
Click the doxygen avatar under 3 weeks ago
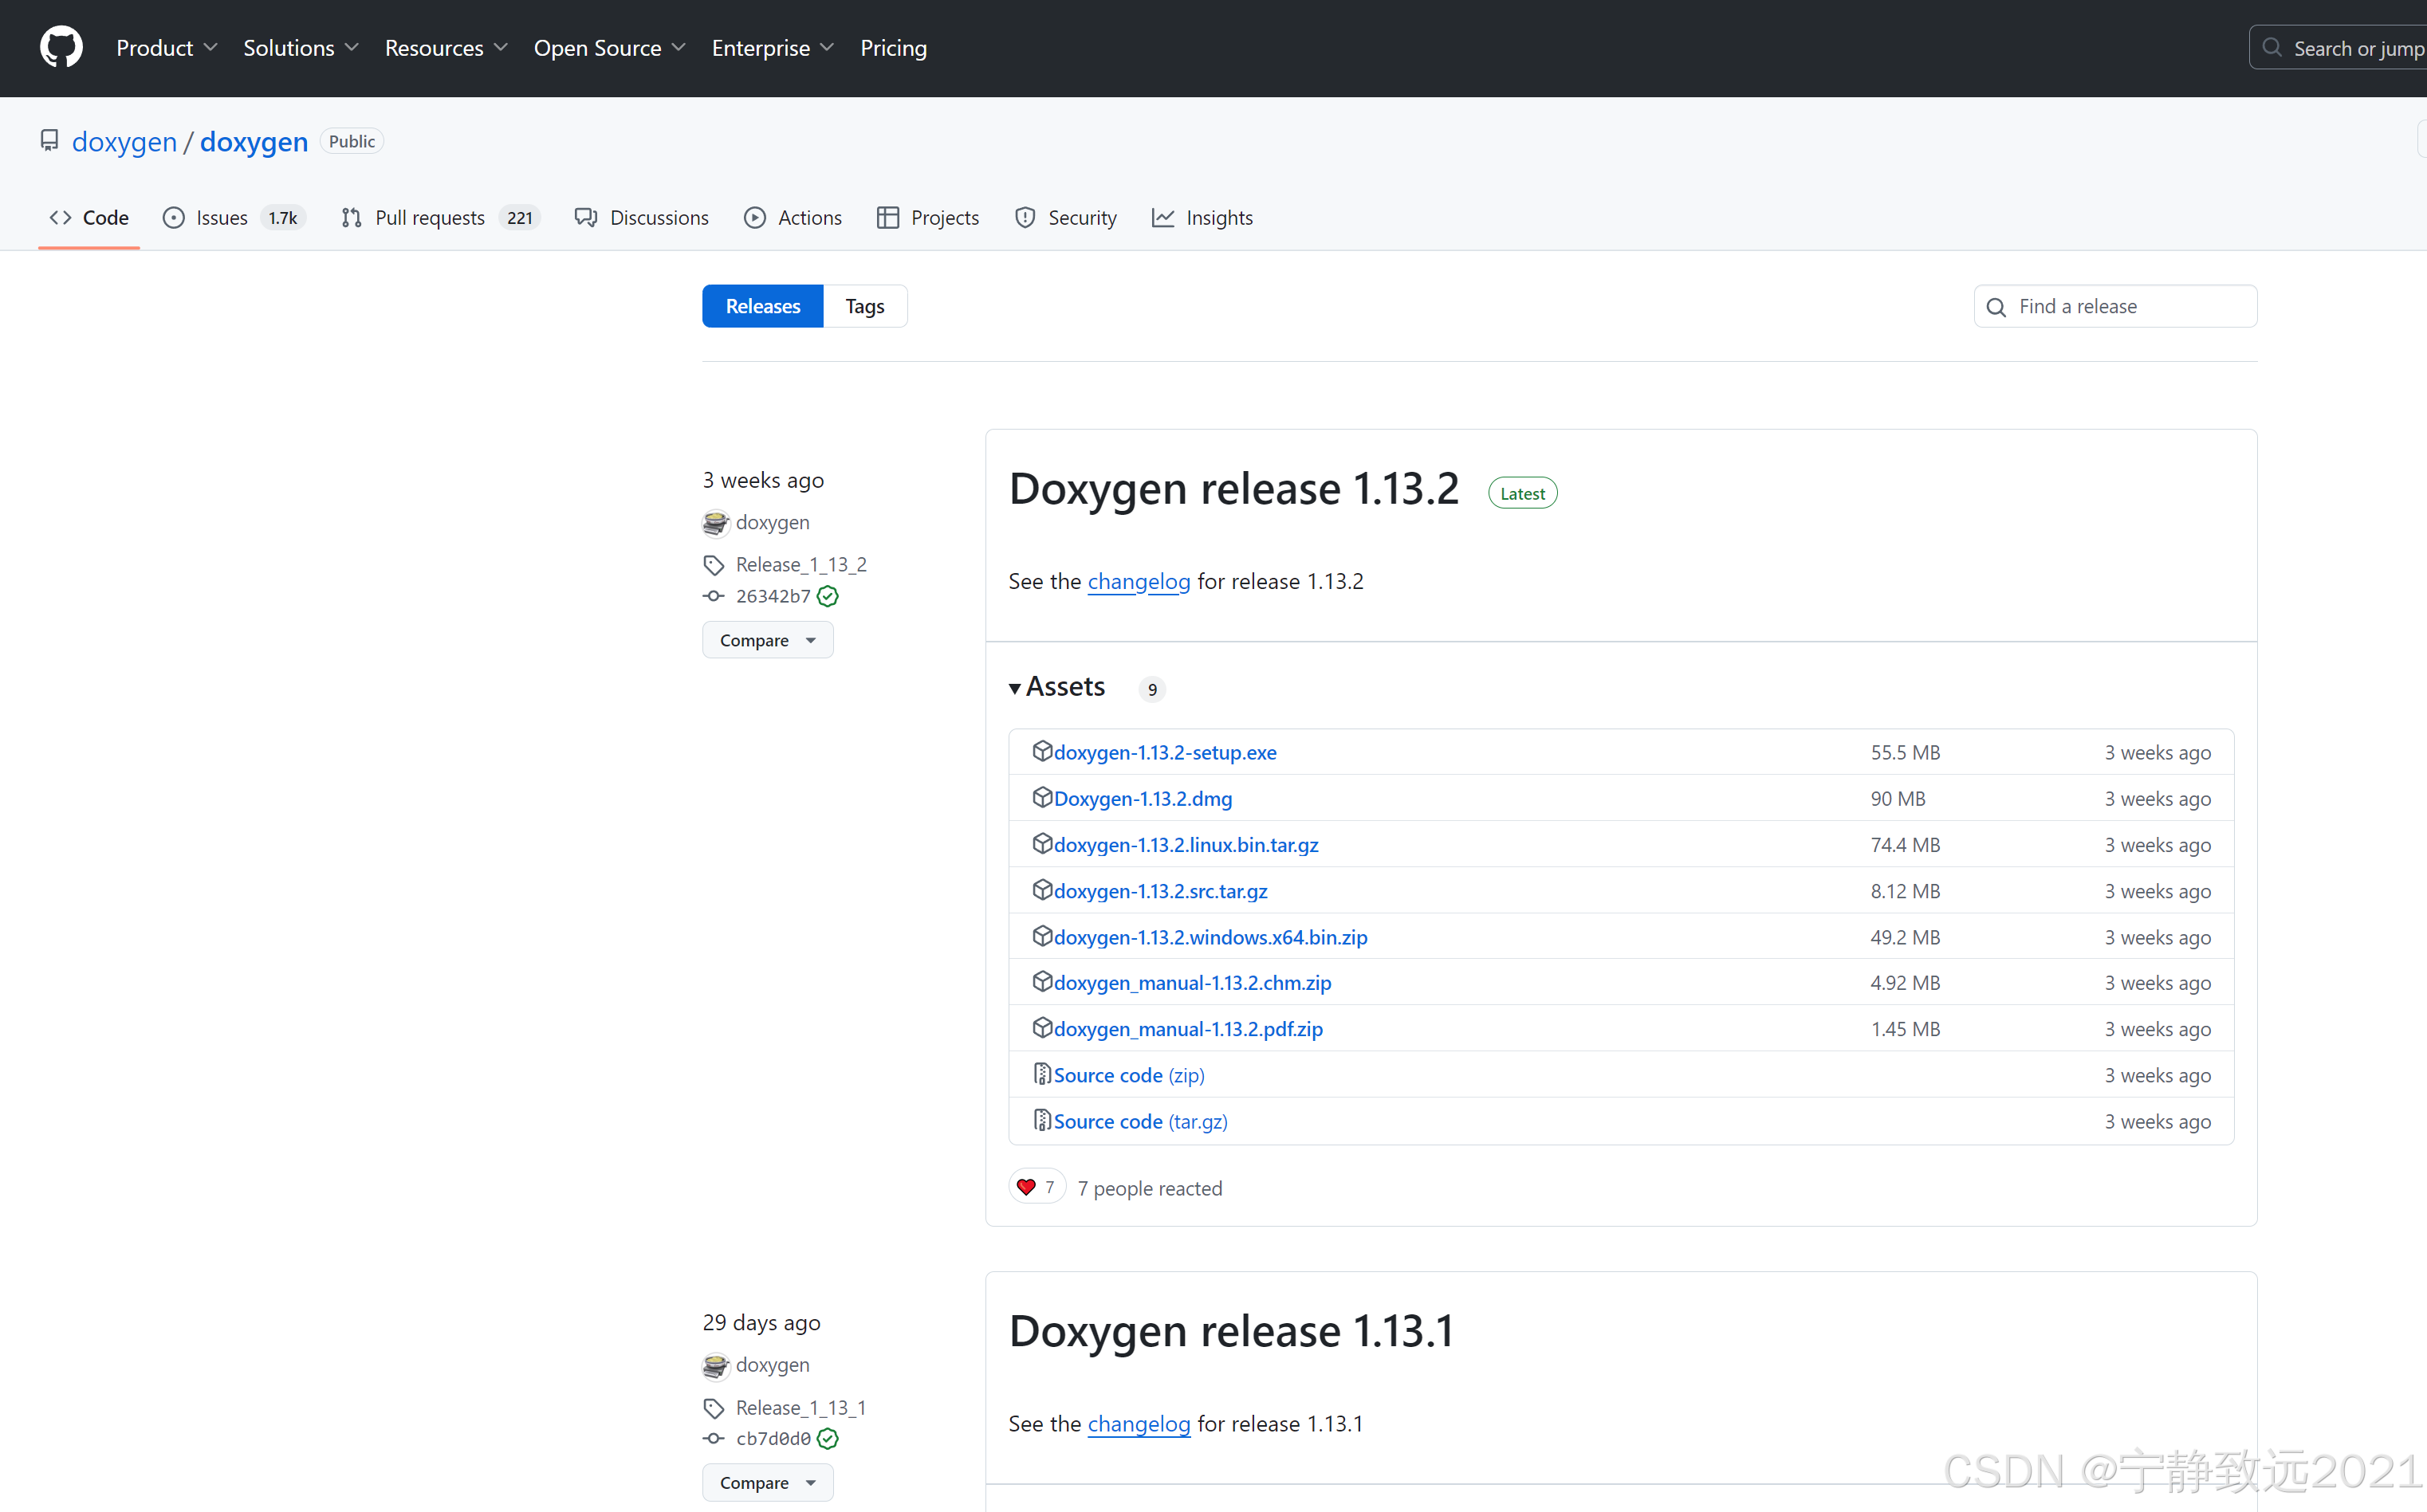tap(716, 522)
